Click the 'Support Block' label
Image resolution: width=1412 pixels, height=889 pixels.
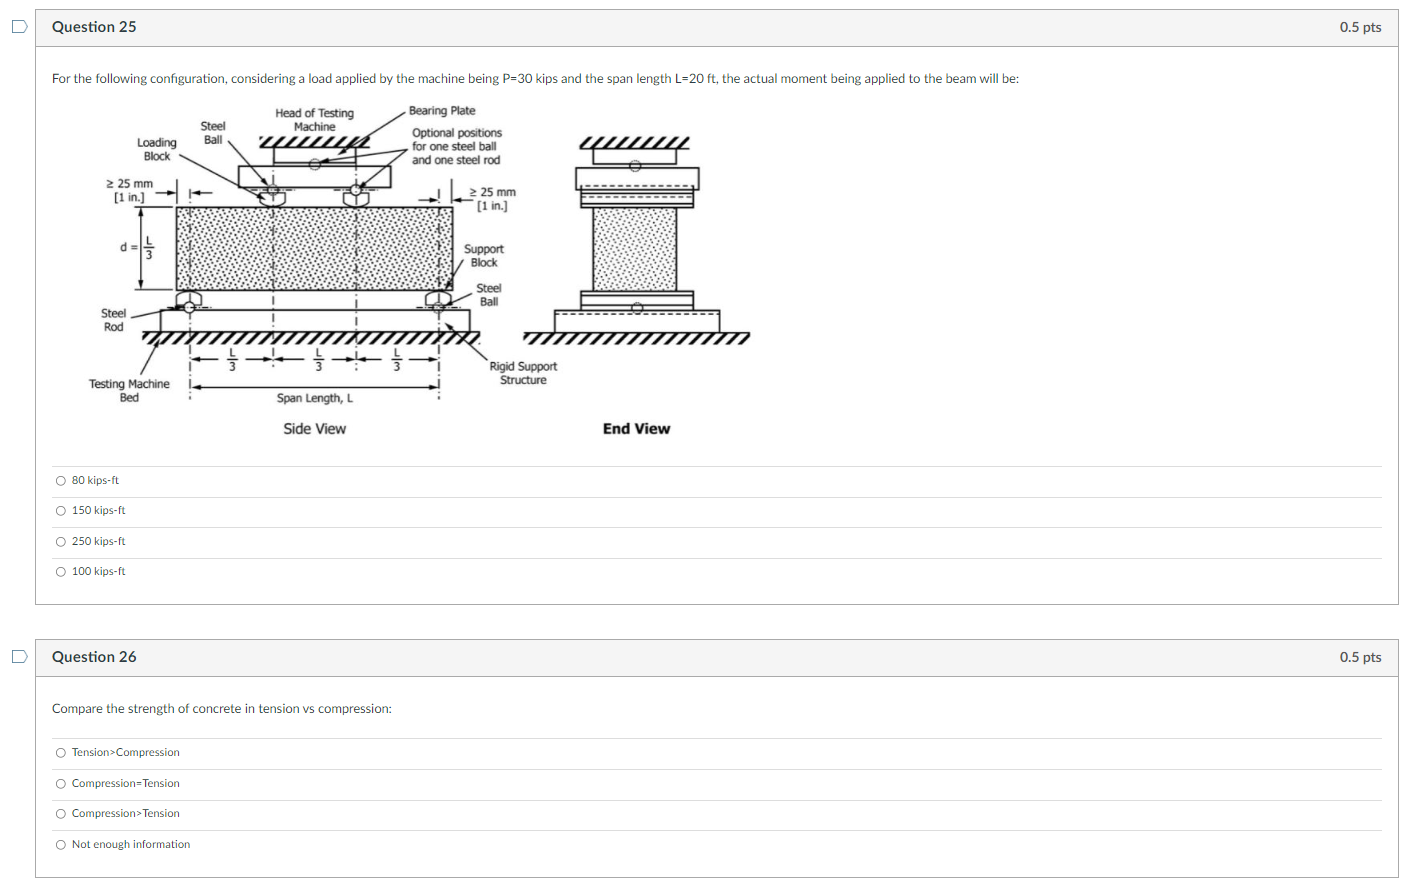(x=484, y=256)
